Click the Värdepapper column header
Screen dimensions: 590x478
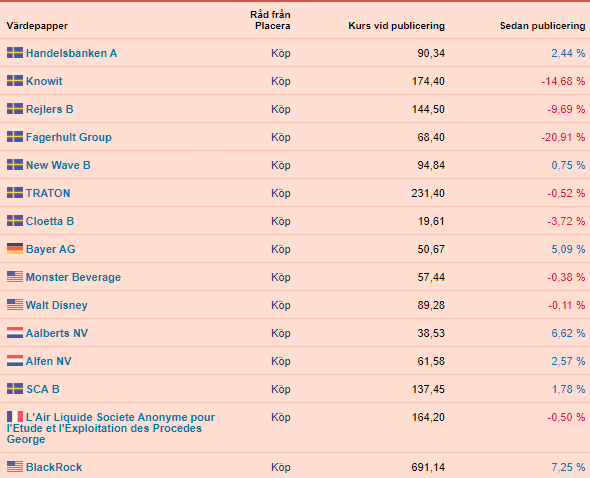point(37,26)
